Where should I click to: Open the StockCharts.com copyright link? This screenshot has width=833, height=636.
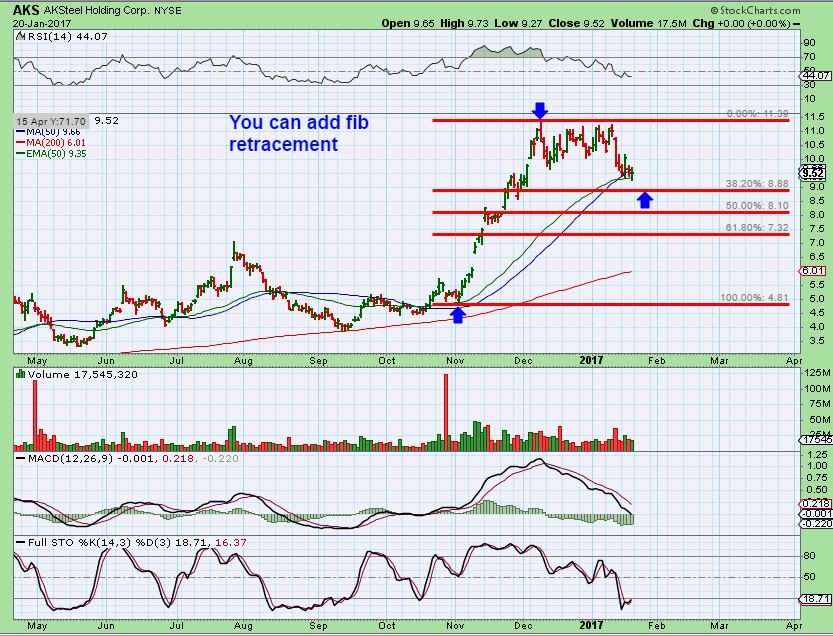[x=755, y=10]
